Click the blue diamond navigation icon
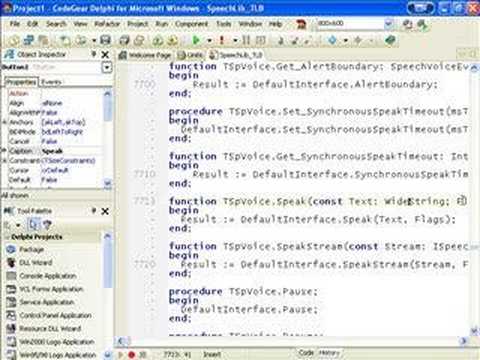This screenshot has width=480, height=360. coord(332,41)
